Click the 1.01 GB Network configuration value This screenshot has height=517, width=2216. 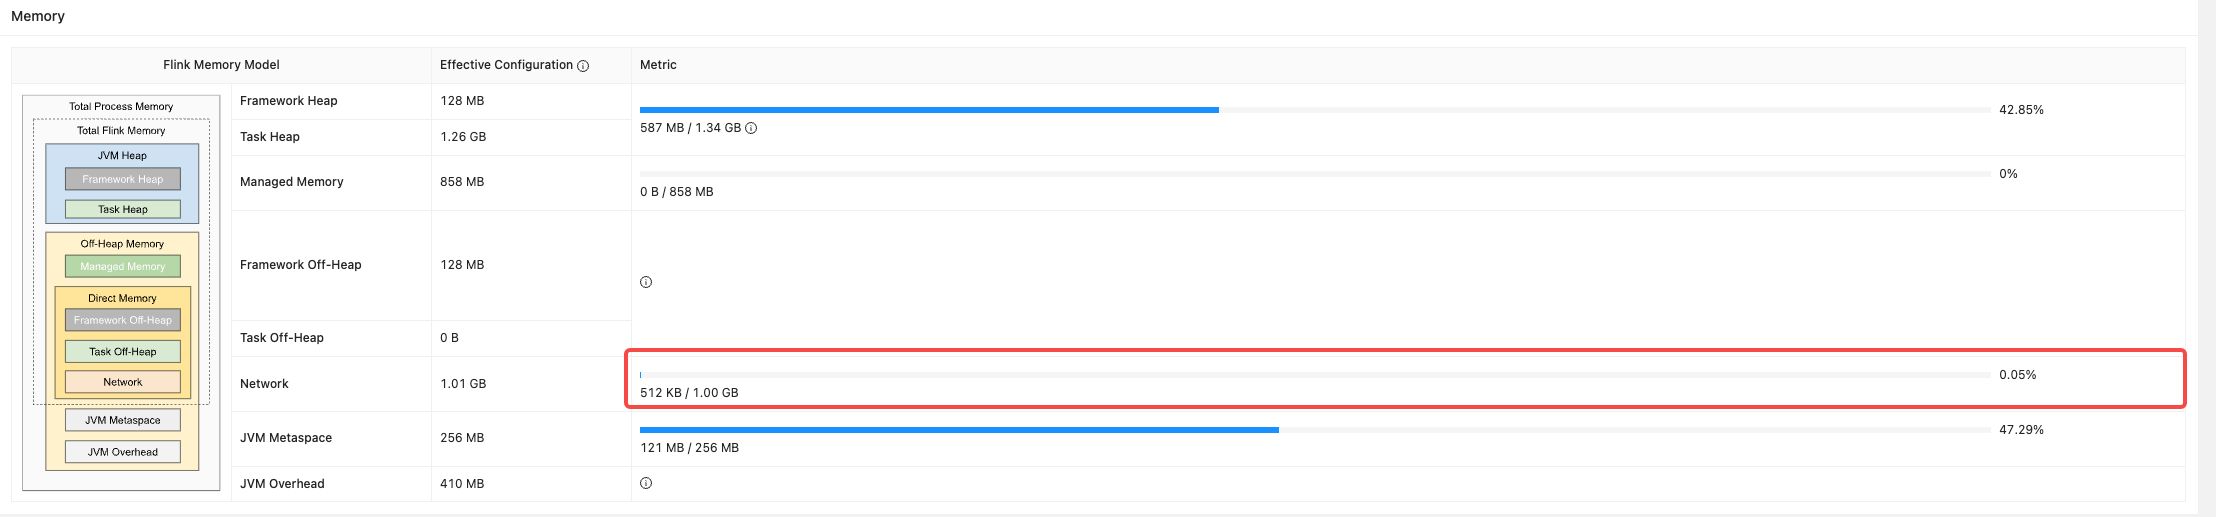[x=463, y=384]
